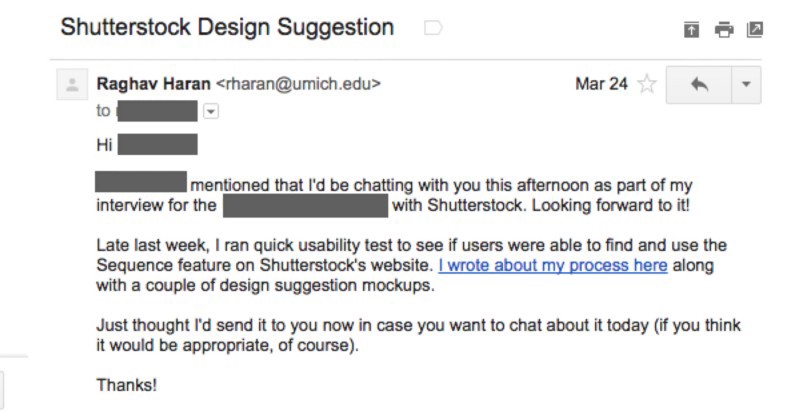
Task: Click the reply arrow button
Action: (698, 84)
